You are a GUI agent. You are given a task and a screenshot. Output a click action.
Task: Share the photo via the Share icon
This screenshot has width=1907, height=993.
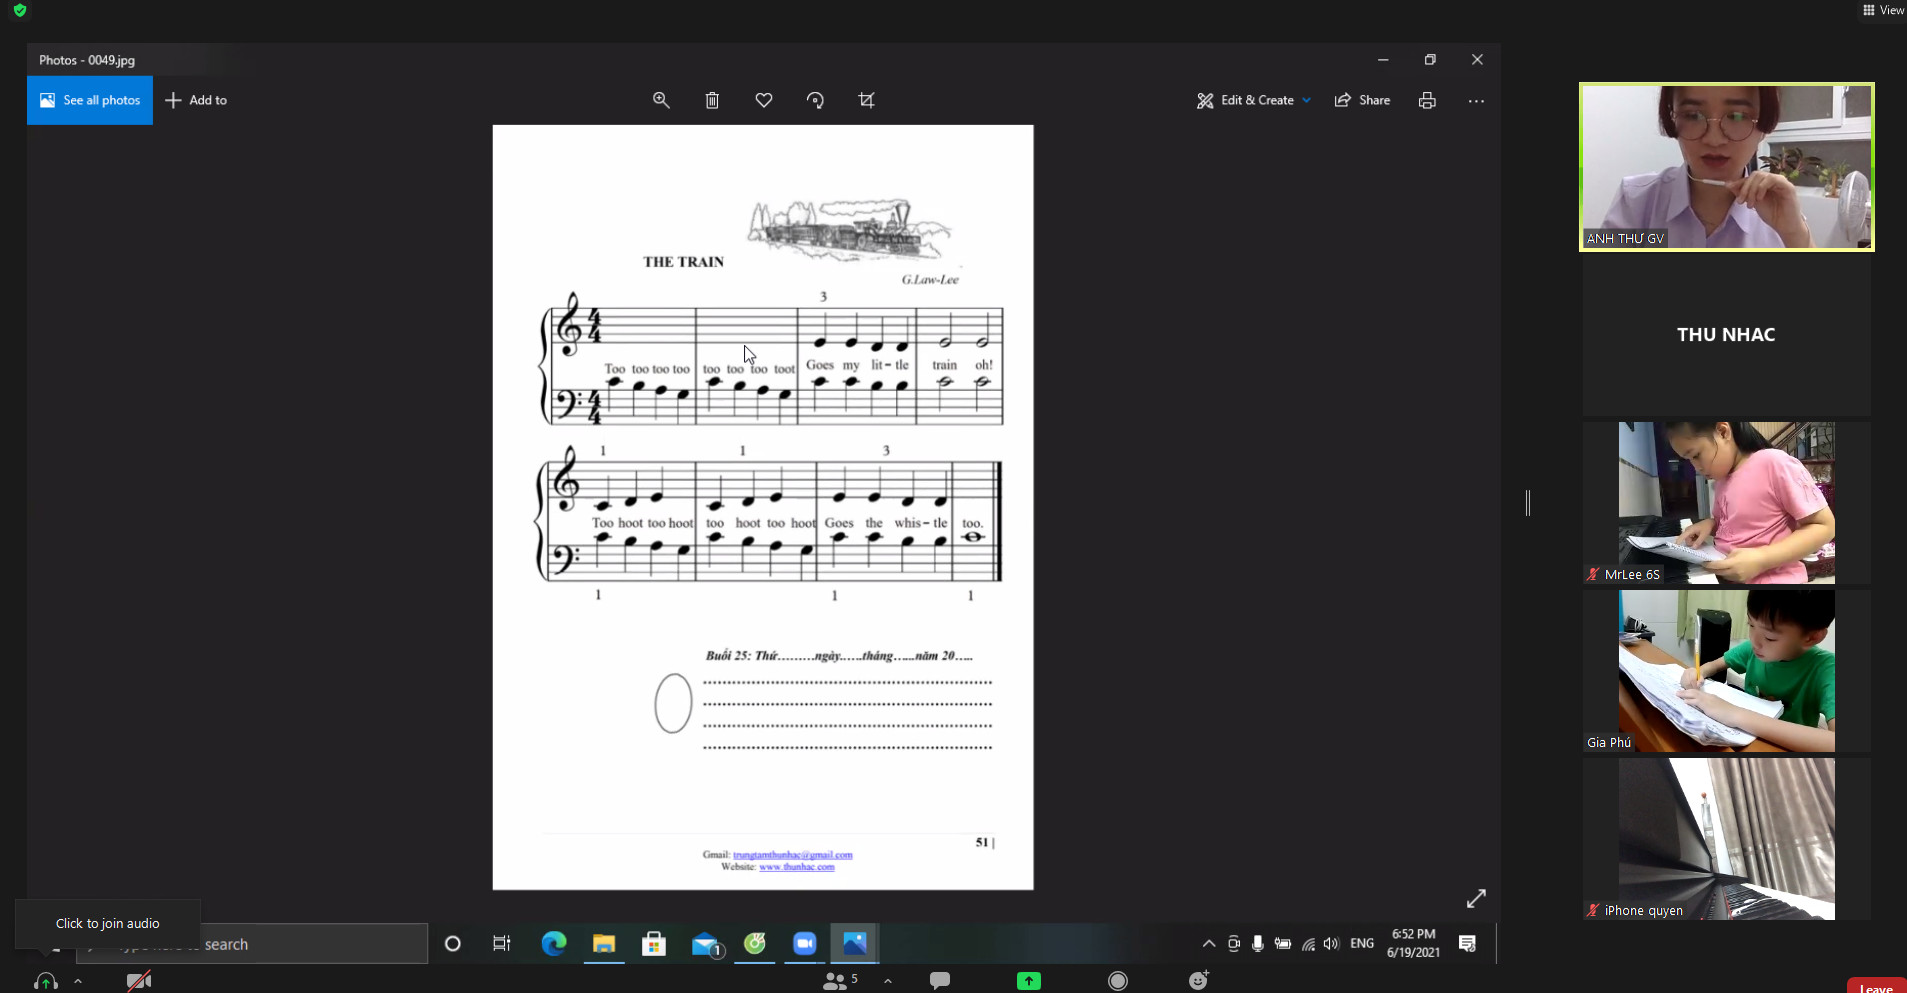point(1363,100)
